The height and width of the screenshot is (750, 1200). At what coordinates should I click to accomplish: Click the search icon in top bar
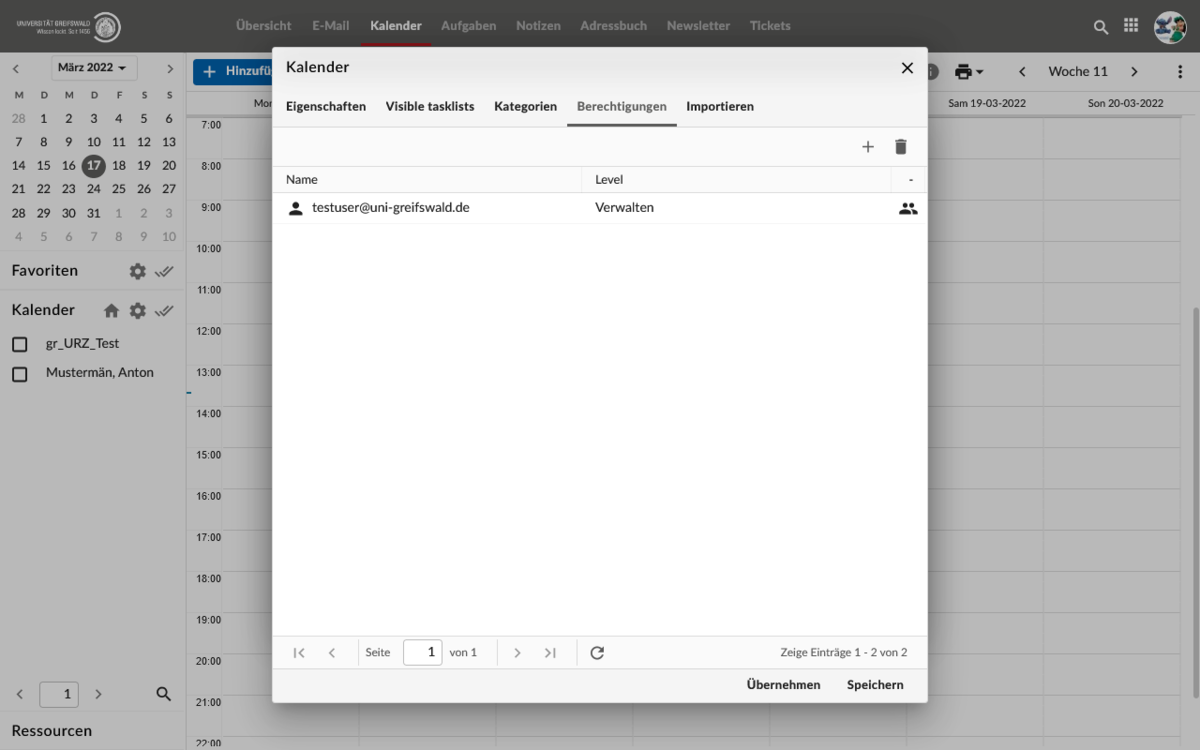coord(1101,27)
